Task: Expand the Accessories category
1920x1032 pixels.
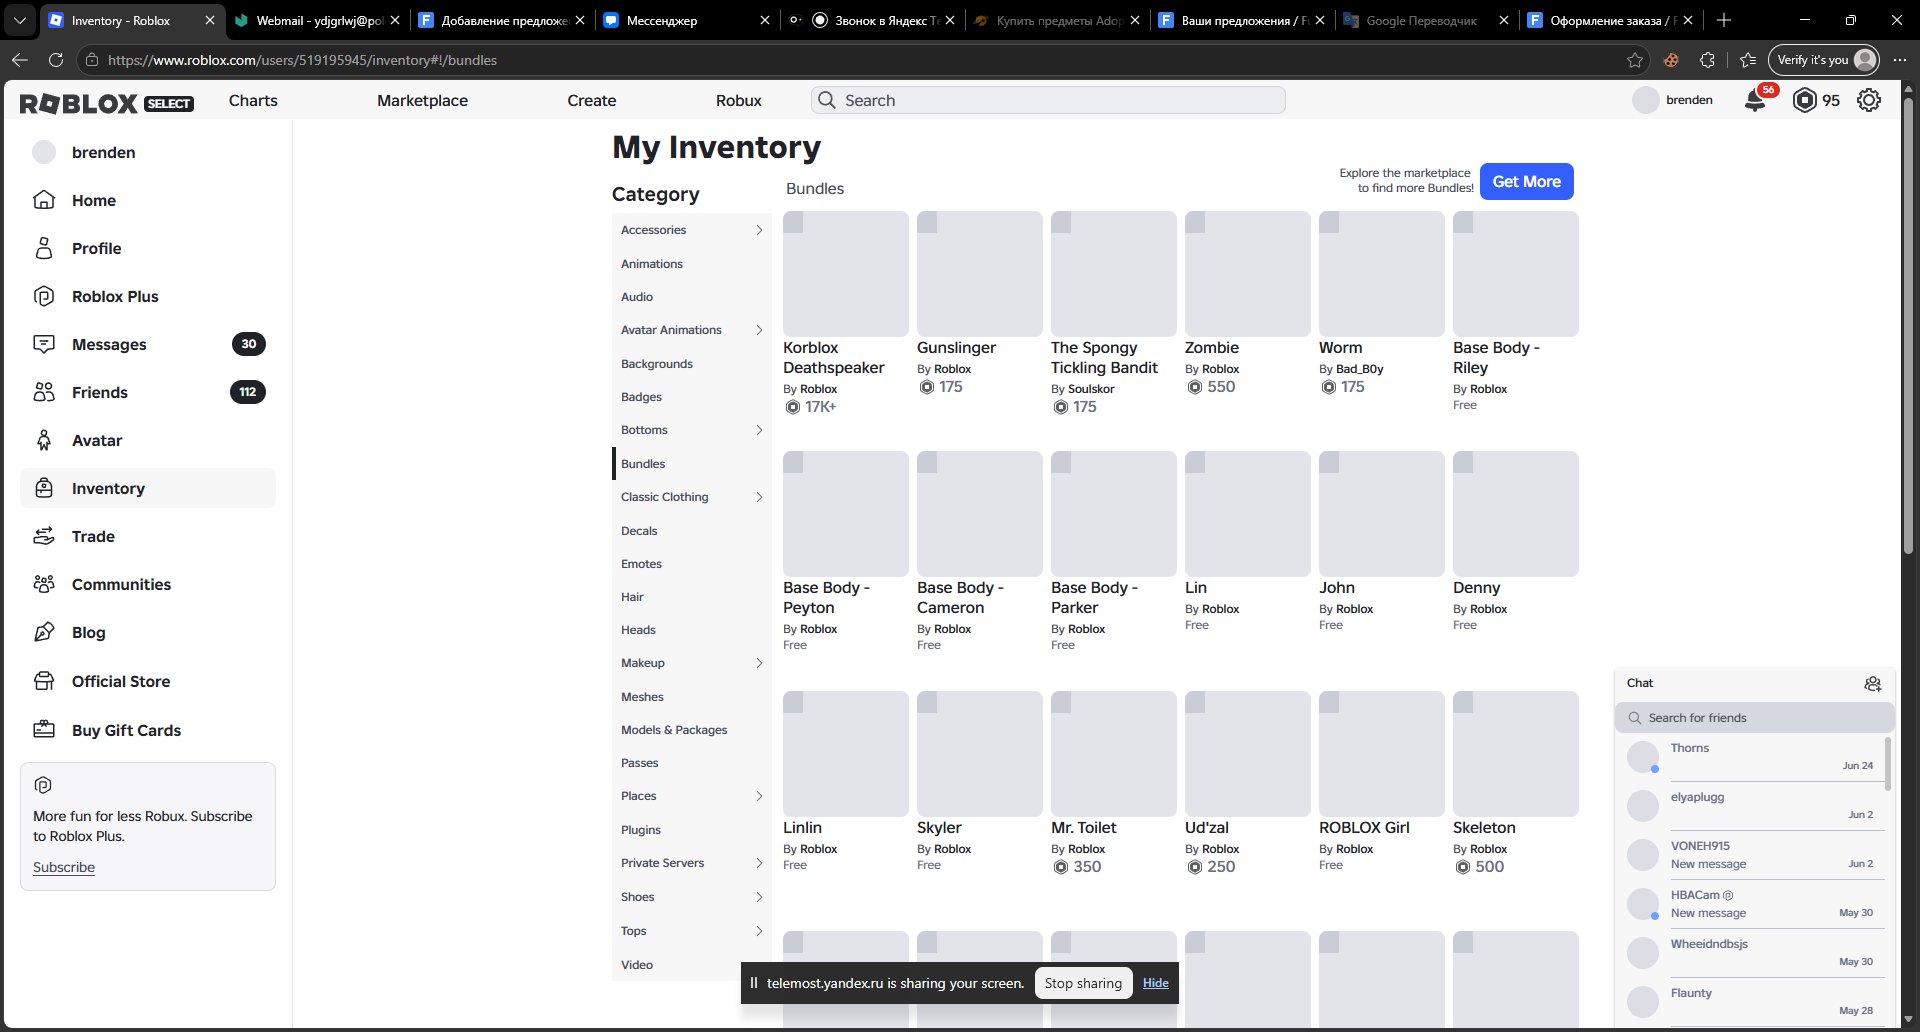Action: coord(759,230)
